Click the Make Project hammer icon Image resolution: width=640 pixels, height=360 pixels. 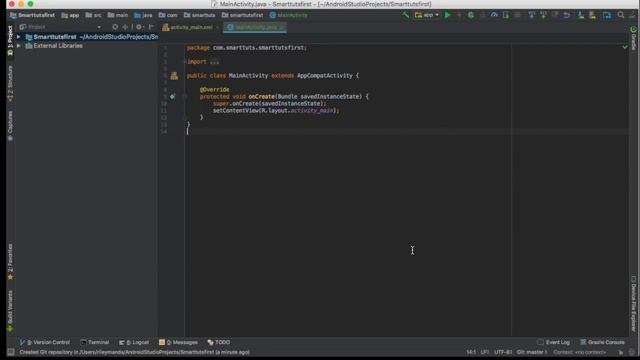tap(405, 15)
